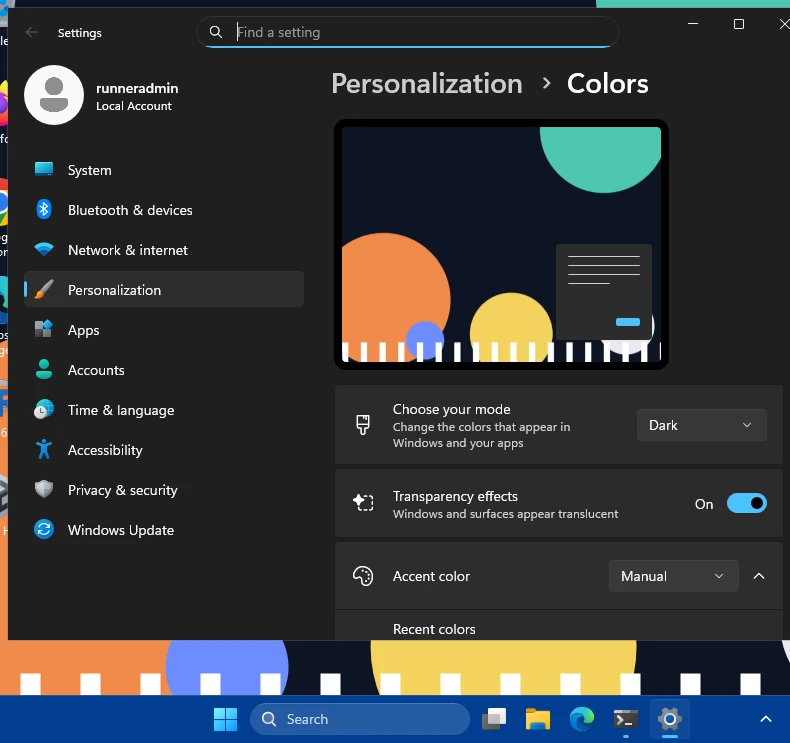Click the runneradmin profile avatar
Image resolution: width=790 pixels, height=743 pixels.
click(54, 95)
